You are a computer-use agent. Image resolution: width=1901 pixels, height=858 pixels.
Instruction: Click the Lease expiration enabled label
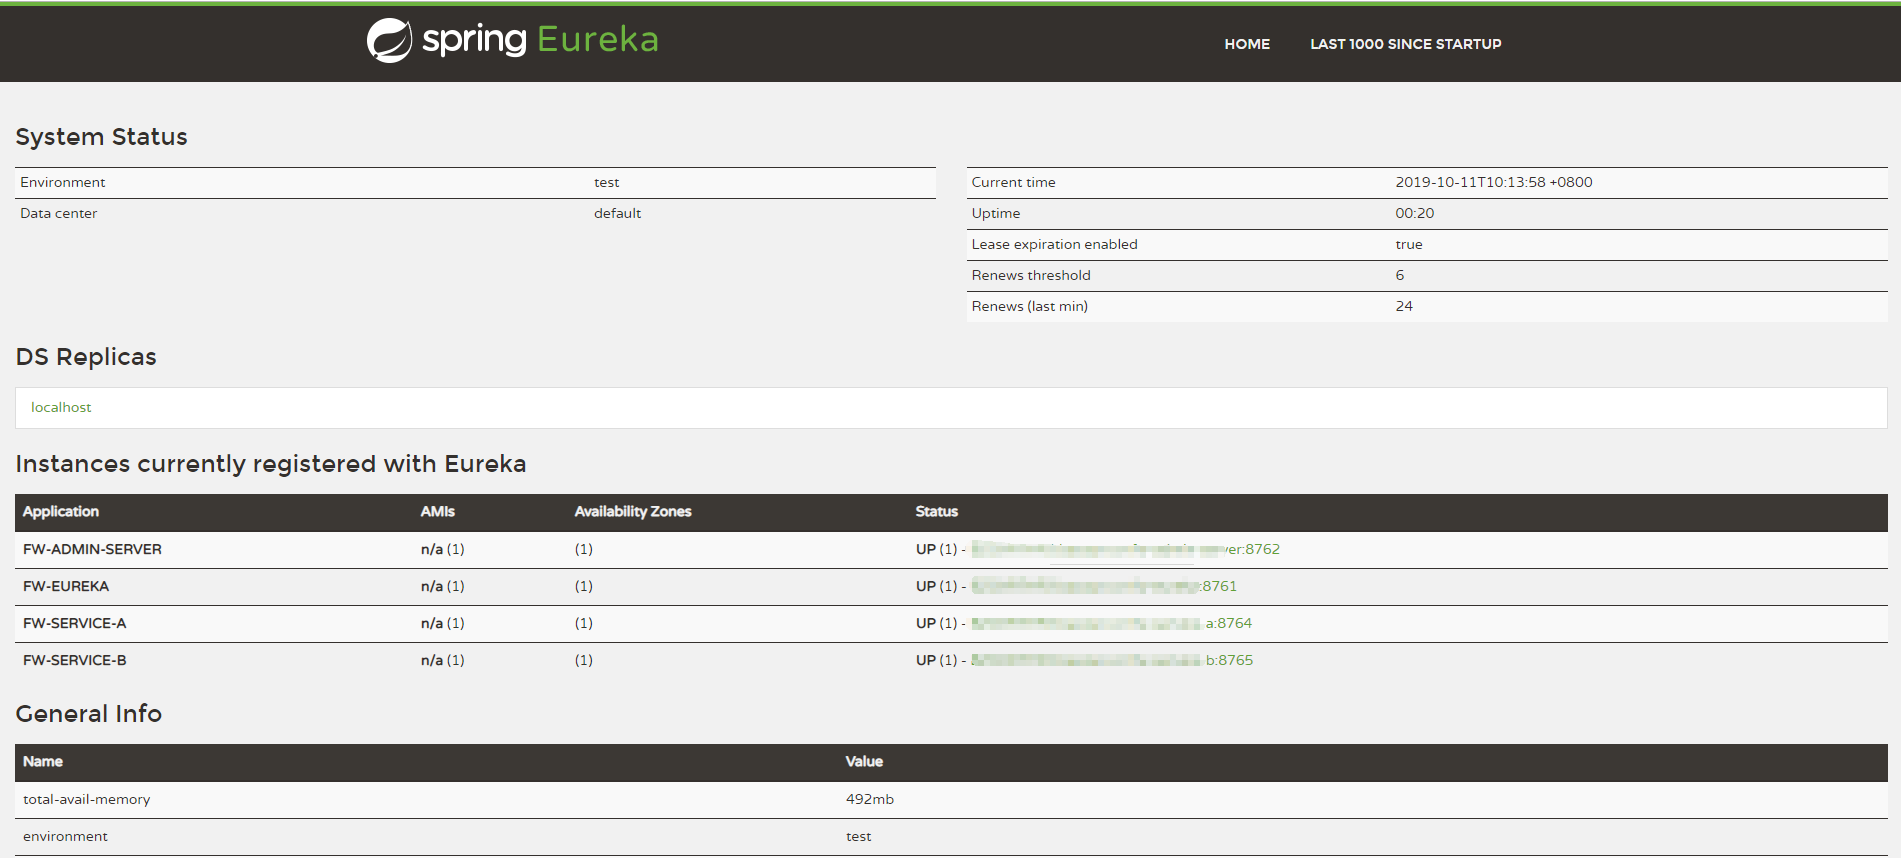coord(1054,244)
